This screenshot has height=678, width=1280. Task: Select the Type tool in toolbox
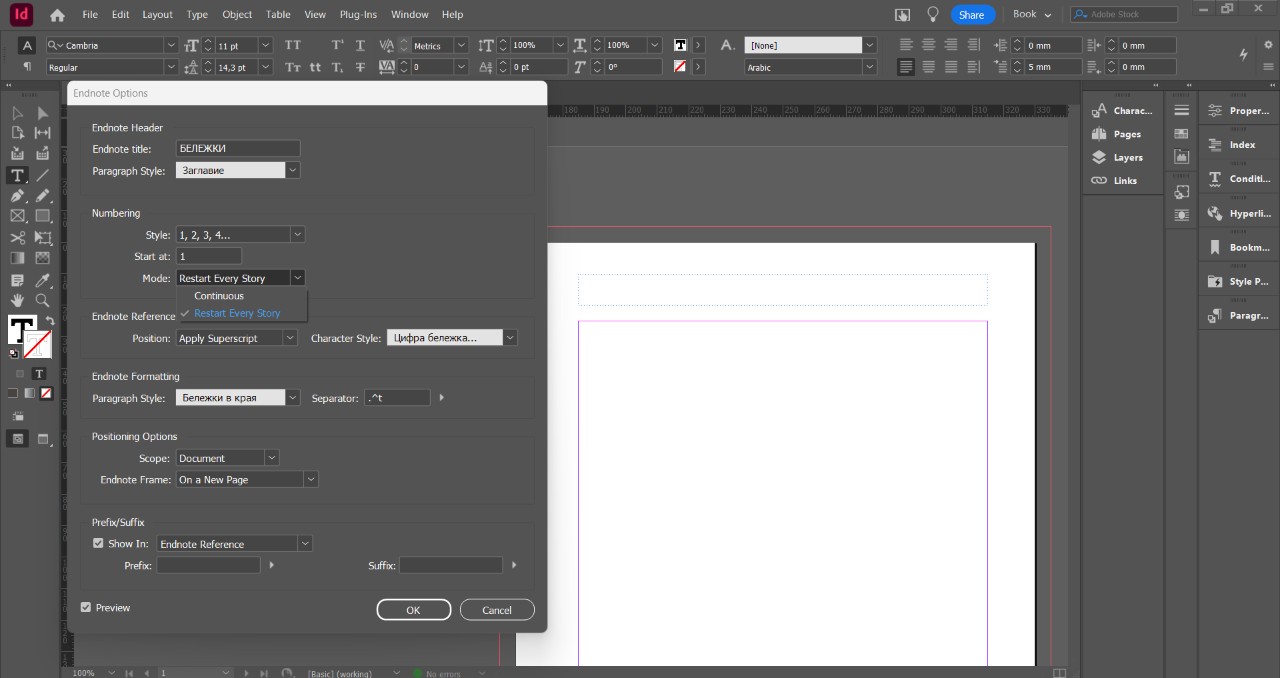(17, 175)
